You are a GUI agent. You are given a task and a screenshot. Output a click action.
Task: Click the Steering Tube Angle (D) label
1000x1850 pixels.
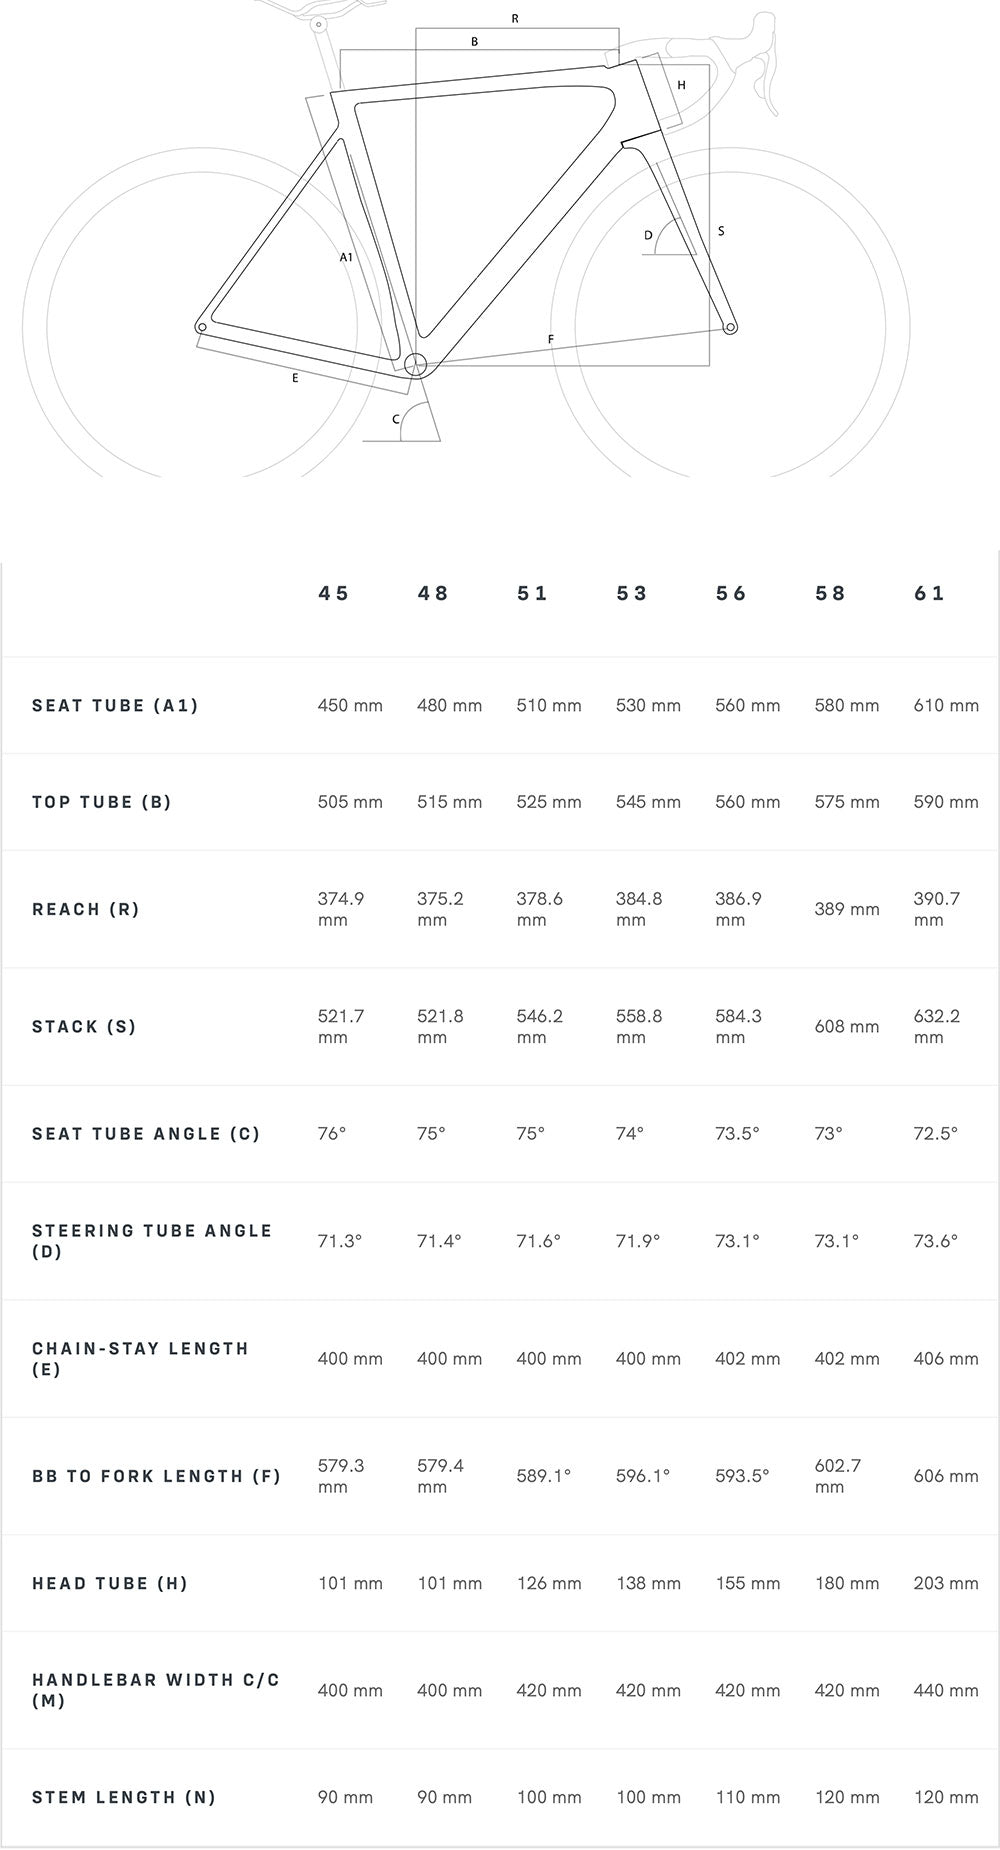coord(152,1241)
